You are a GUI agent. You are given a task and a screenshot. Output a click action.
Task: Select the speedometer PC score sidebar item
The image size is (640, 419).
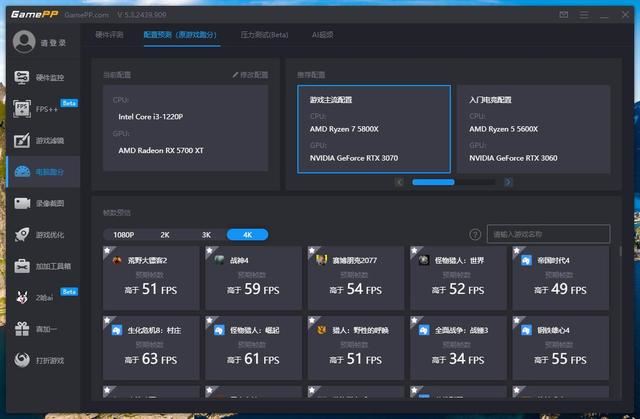44,172
